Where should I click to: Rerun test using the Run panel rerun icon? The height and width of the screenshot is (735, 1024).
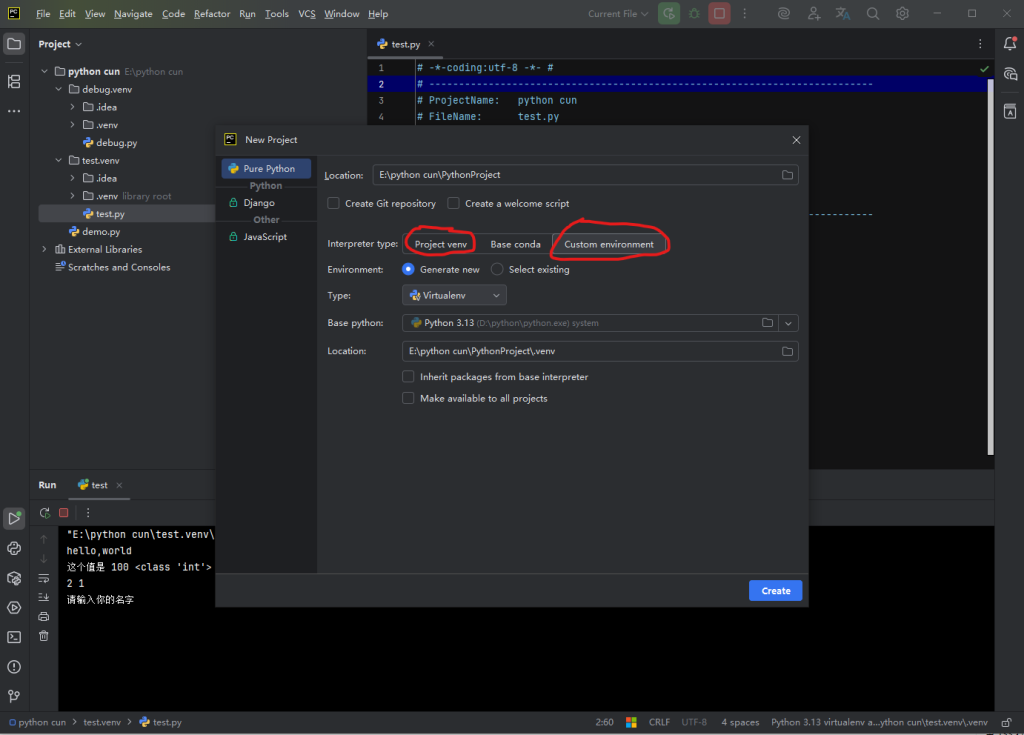[x=45, y=513]
